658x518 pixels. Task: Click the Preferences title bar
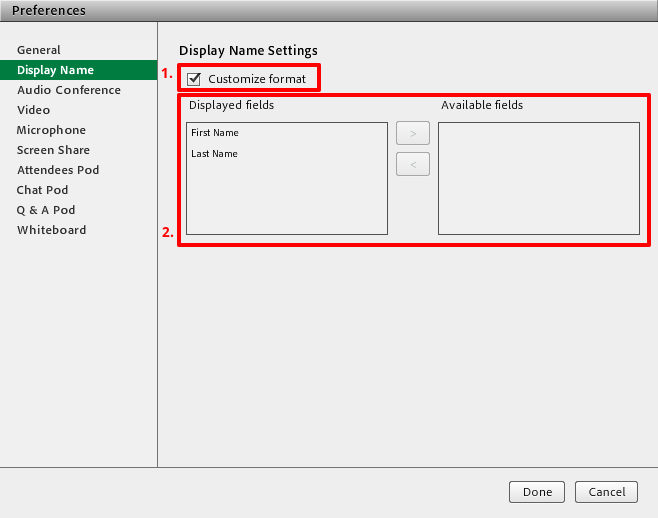point(329,11)
